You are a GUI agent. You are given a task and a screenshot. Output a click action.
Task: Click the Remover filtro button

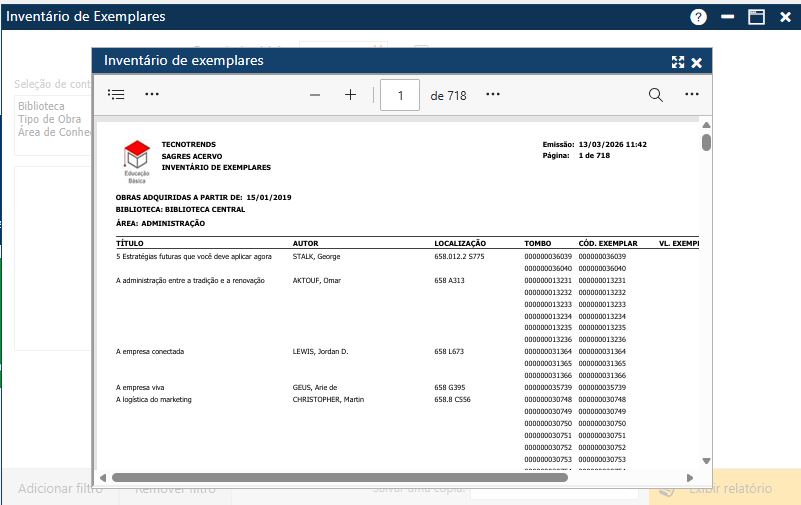click(175, 489)
